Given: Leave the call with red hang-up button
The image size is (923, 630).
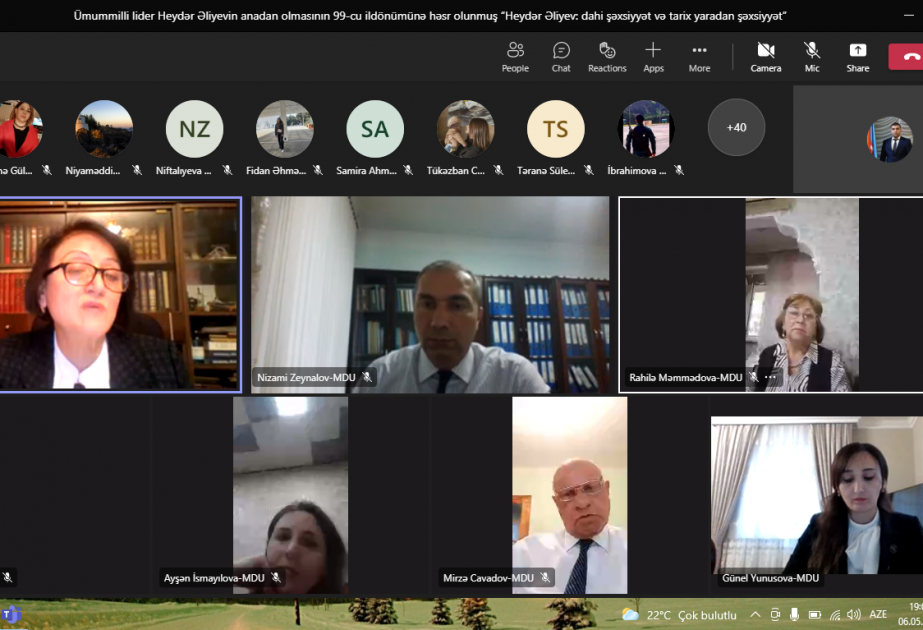Looking at the screenshot, I should click(x=907, y=57).
